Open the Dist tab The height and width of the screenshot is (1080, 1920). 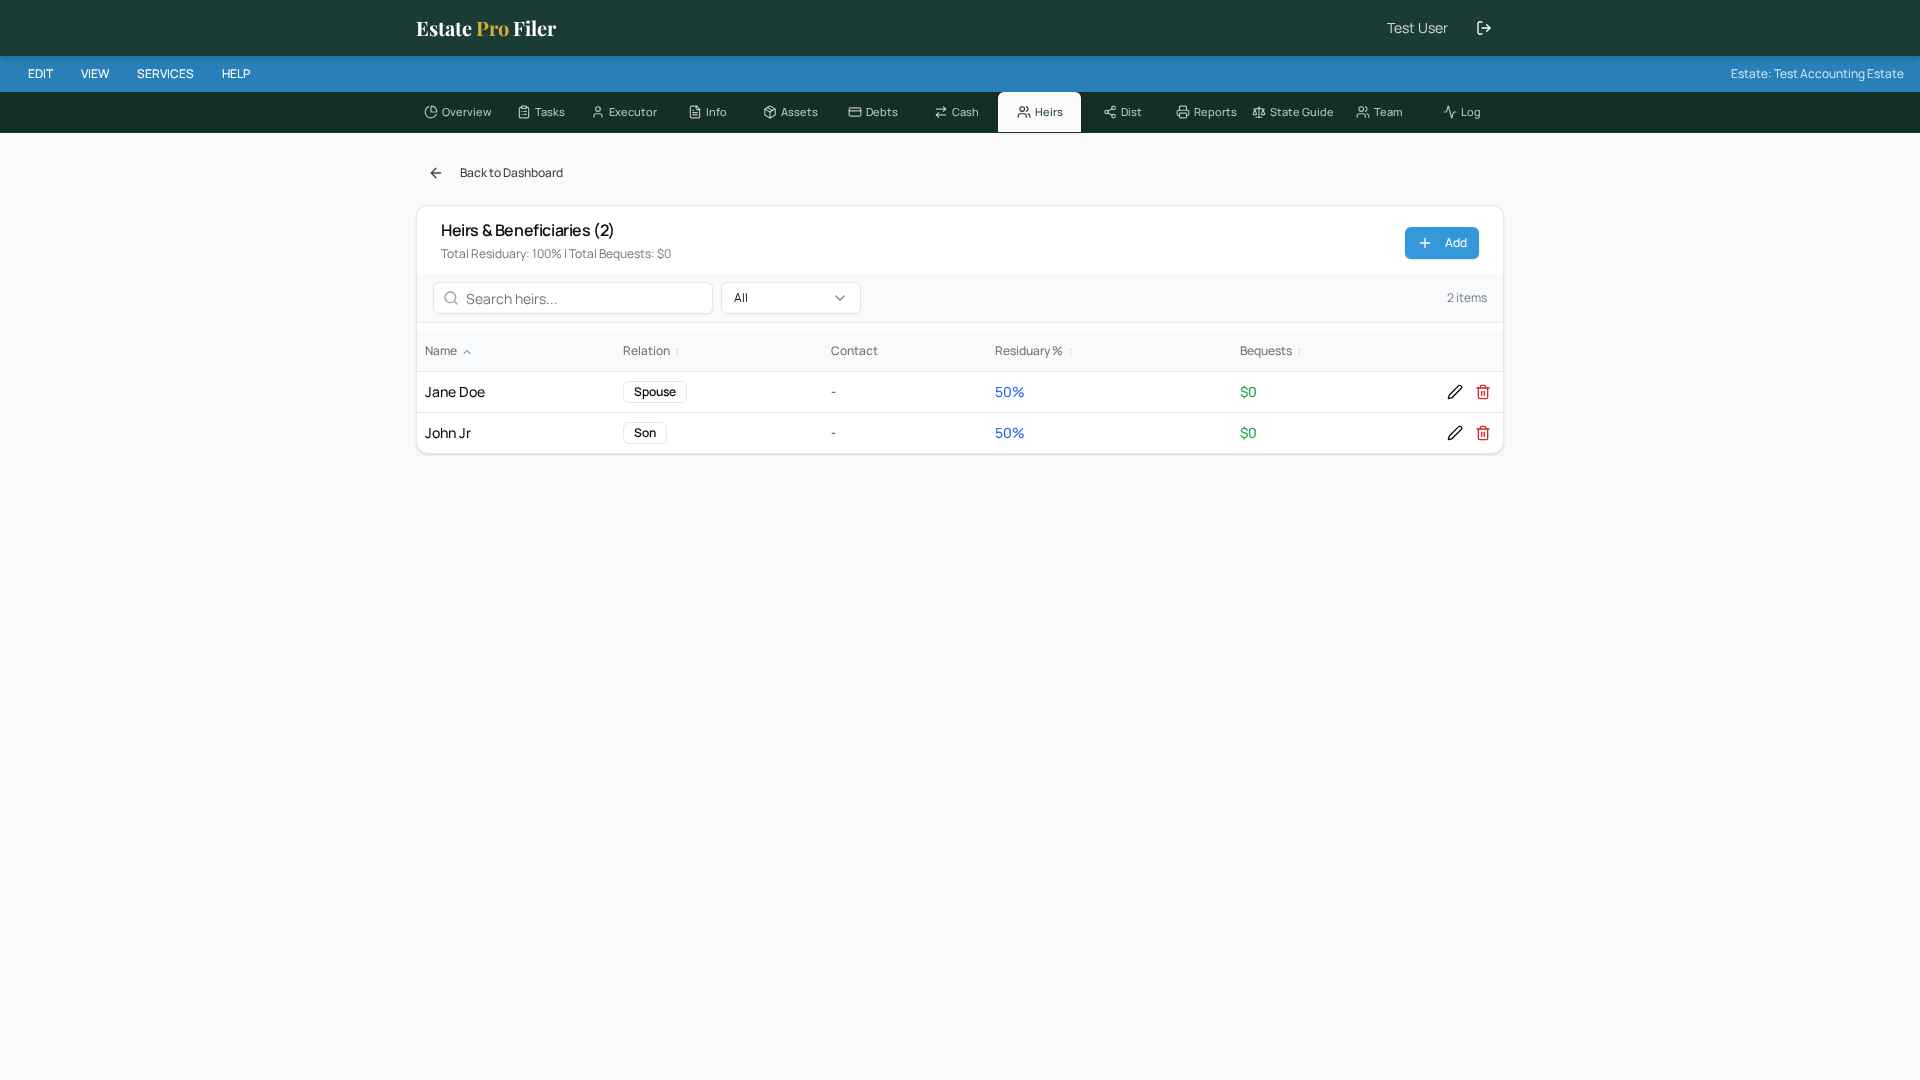click(x=1122, y=112)
